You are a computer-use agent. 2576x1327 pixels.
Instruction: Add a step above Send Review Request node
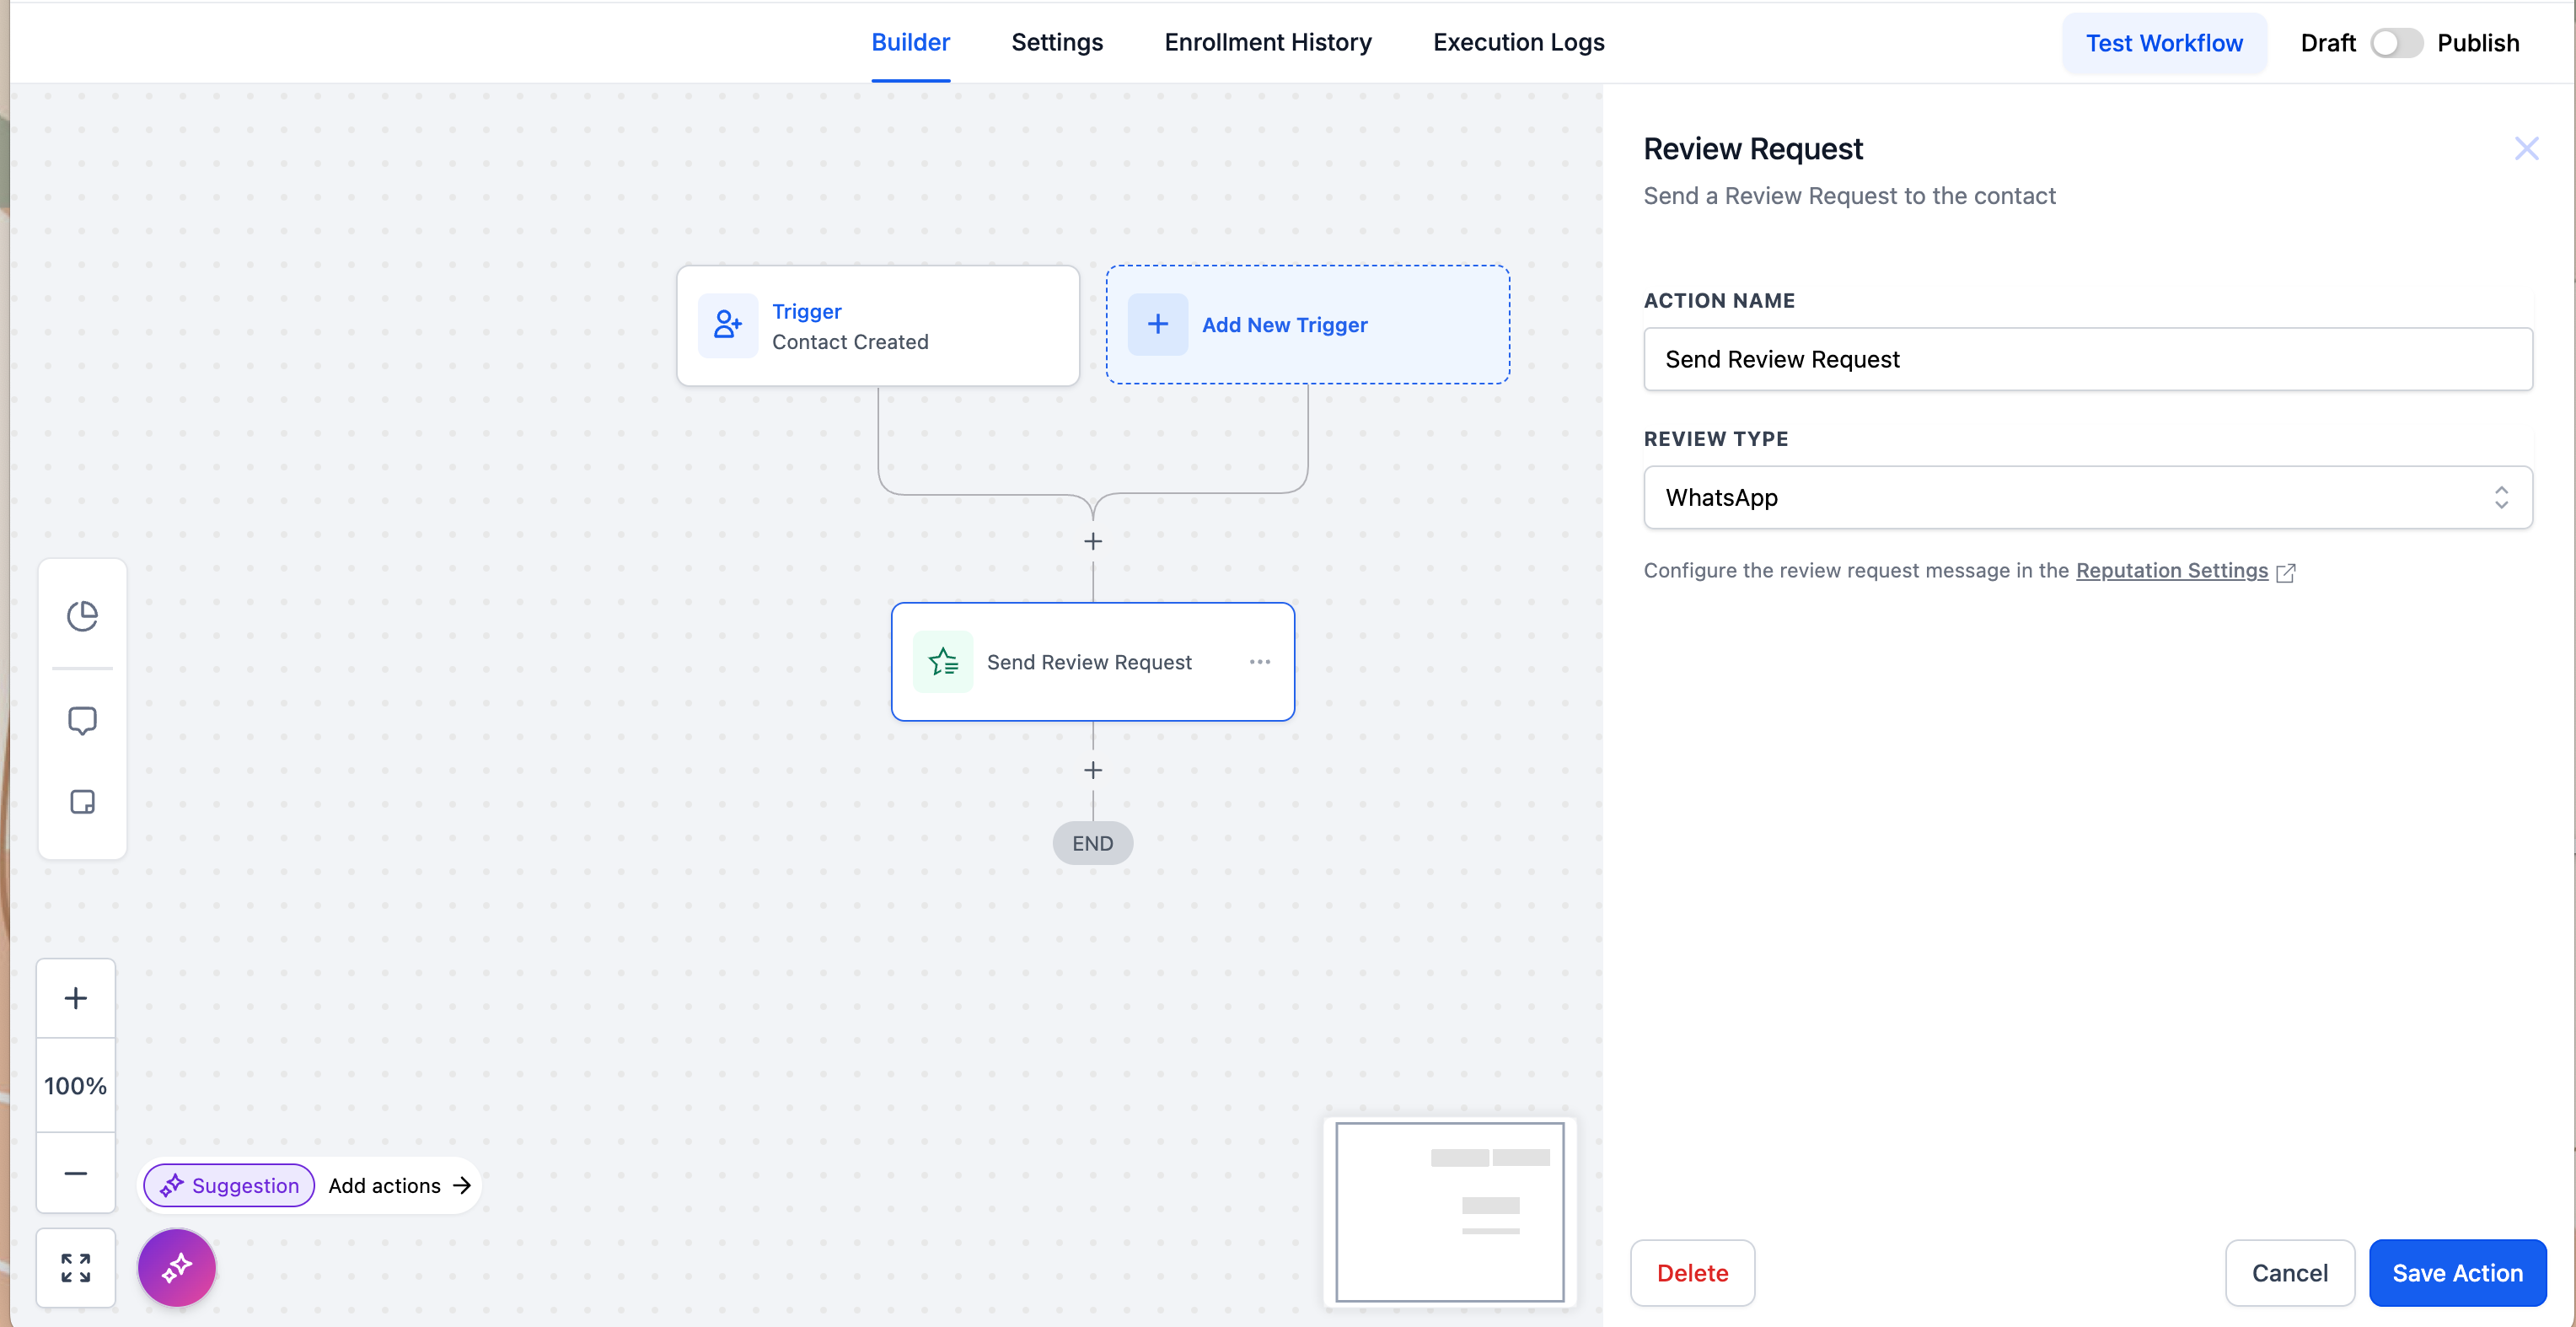coord(1093,541)
